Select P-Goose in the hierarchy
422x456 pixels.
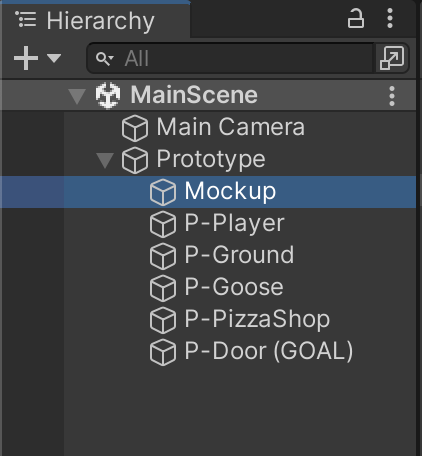point(217,287)
